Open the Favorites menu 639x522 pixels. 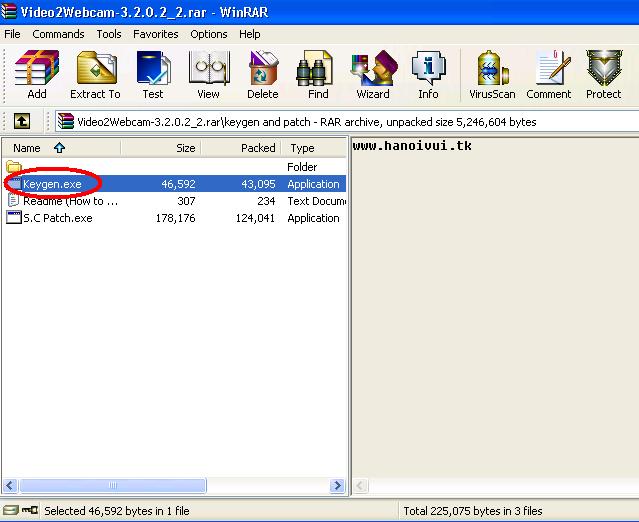pos(156,34)
